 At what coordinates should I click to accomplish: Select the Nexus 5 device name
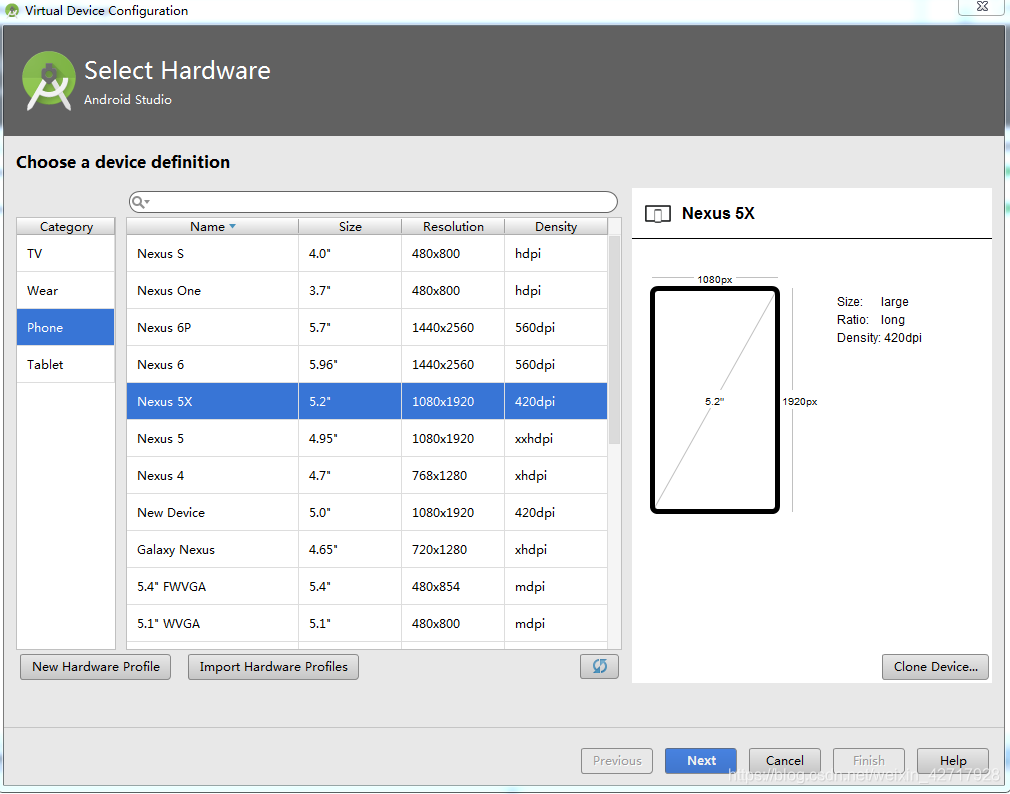[x=160, y=439]
